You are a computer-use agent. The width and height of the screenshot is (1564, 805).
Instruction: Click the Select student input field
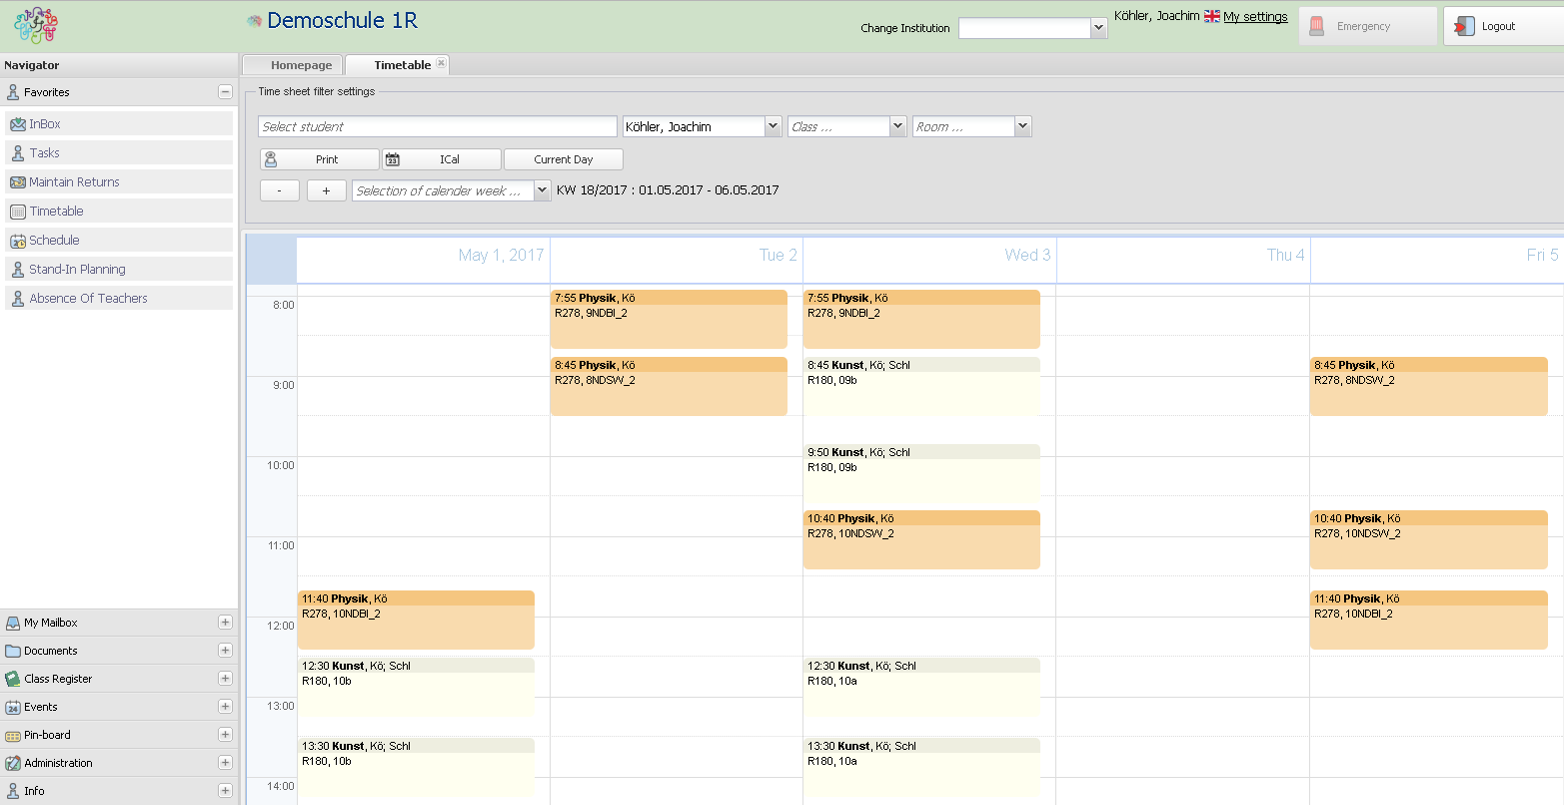[438, 127]
